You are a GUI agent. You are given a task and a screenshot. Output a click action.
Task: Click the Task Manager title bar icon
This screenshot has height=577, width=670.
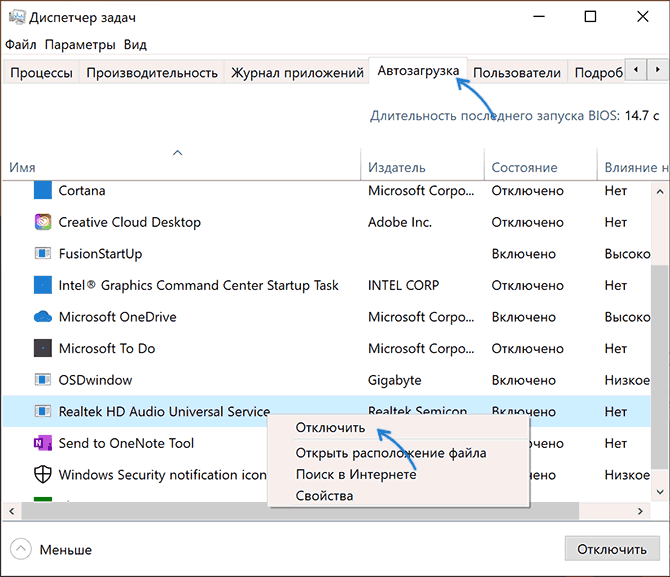point(17,17)
